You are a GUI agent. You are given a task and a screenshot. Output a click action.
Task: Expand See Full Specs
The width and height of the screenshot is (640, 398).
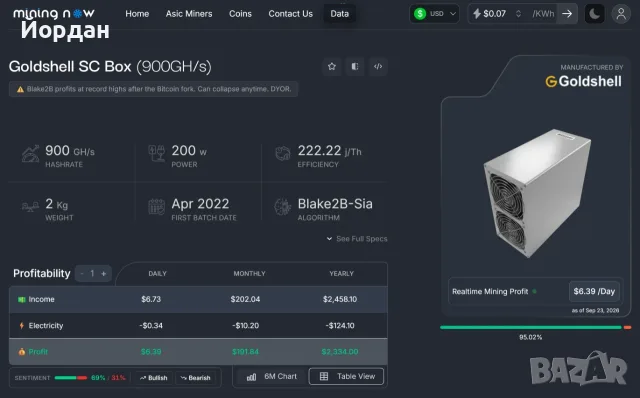click(x=357, y=239)
